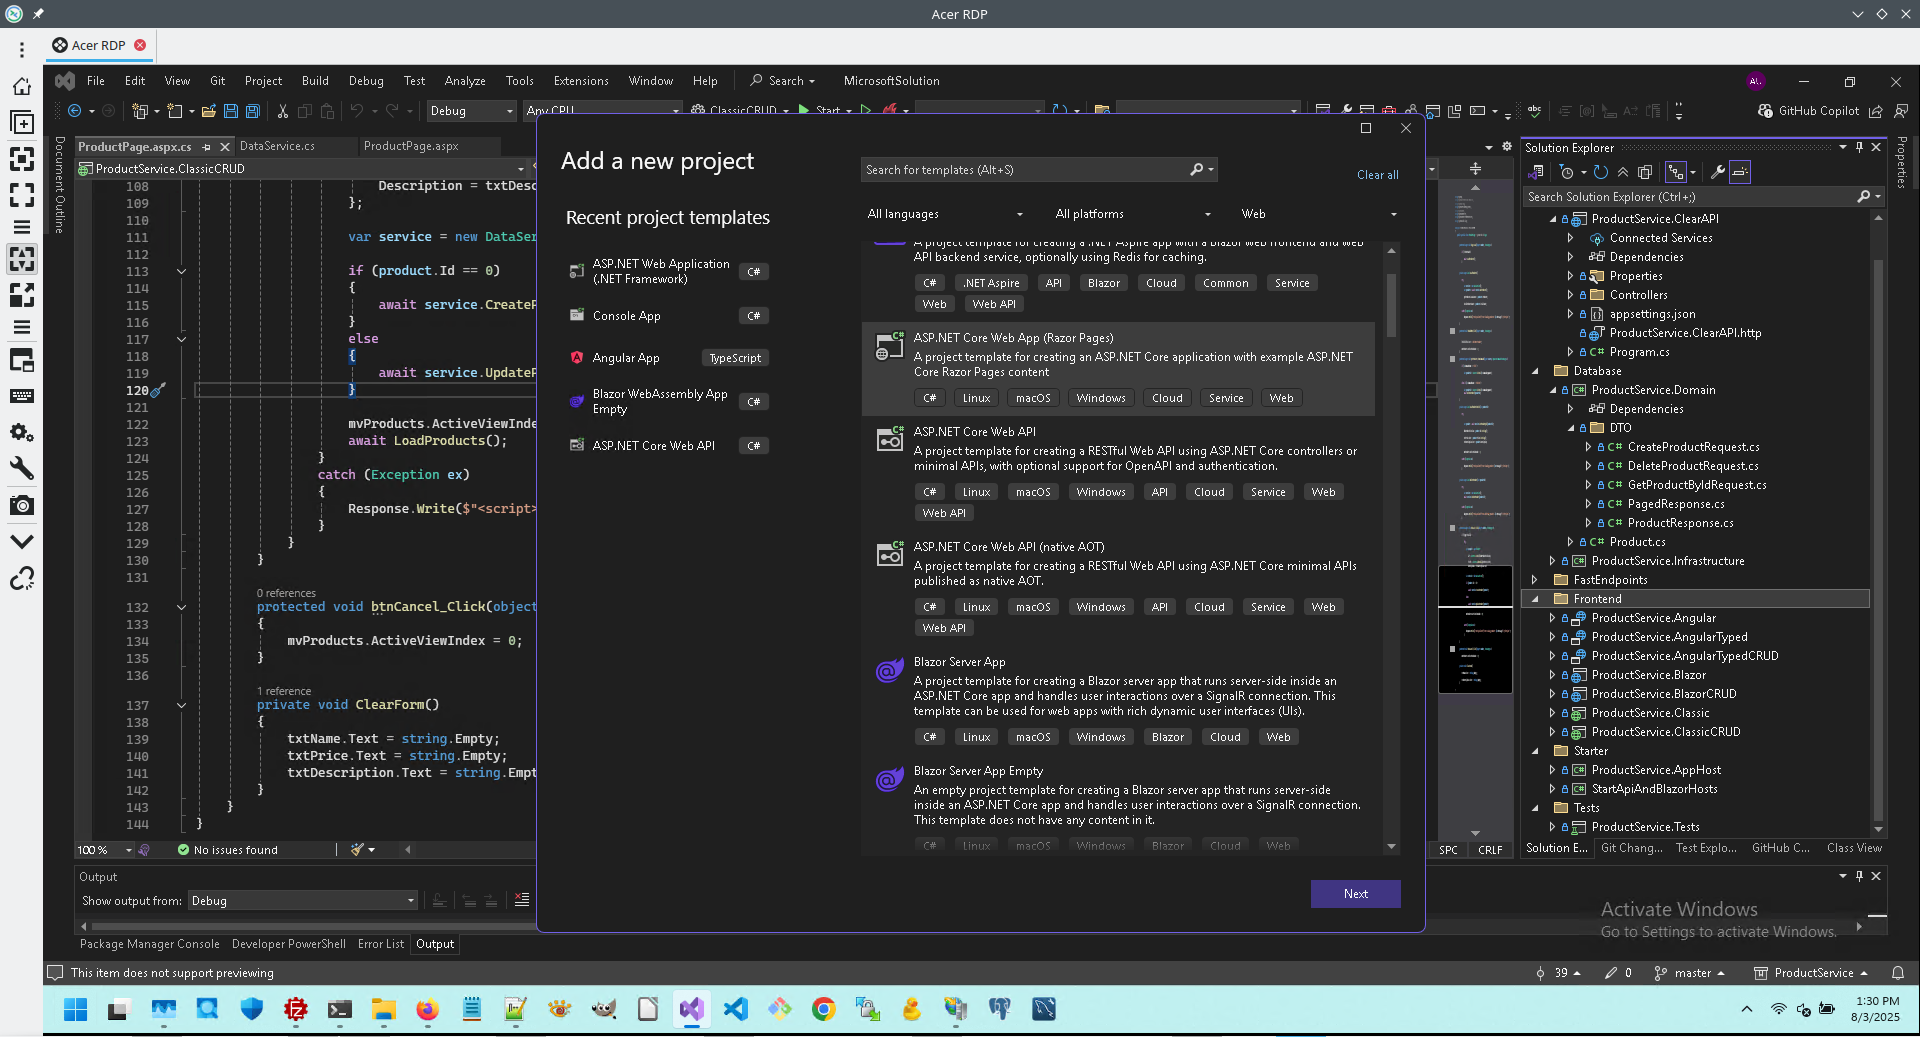Click the Save All toolbar icon
This screenshot has width=1920, height=1037.
[253, 111]
